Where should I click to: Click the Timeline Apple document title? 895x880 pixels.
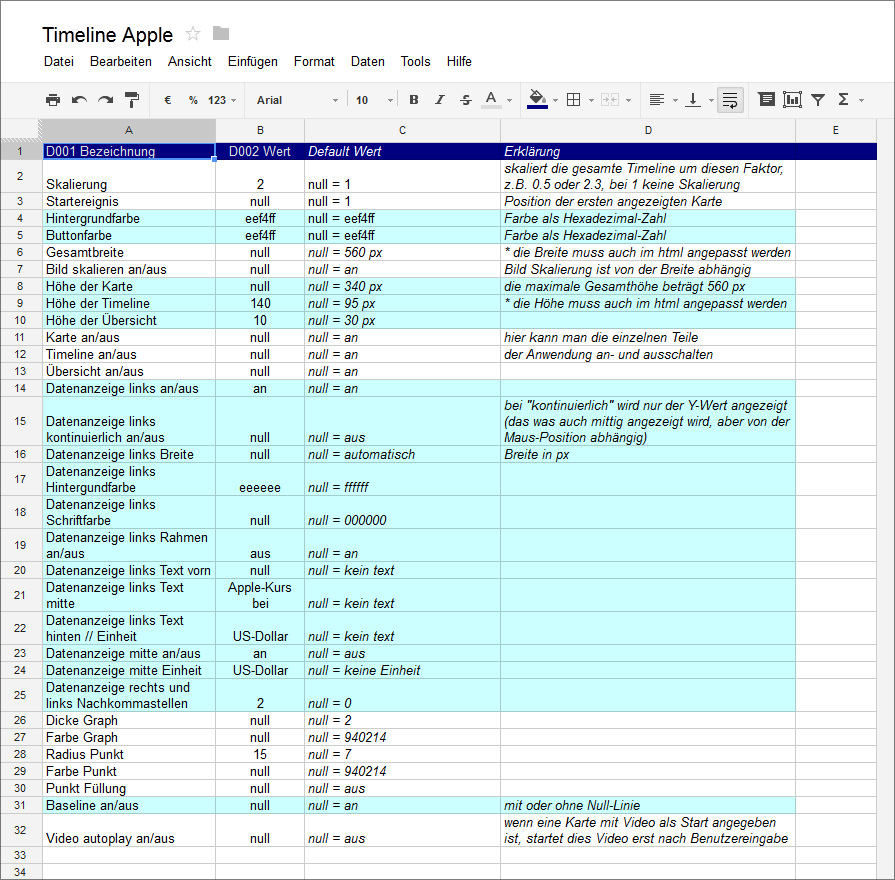tap(107, 35)
